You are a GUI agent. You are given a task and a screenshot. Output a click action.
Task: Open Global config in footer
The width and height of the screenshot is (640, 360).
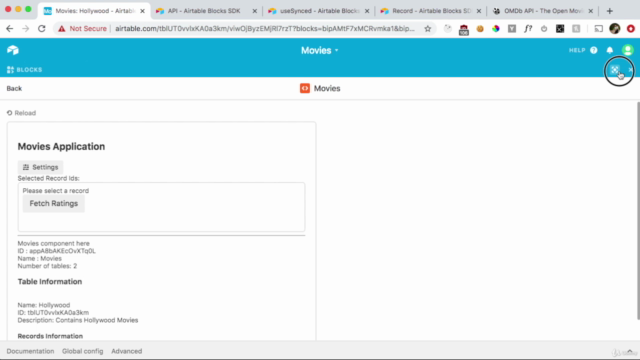pos(82,351)
